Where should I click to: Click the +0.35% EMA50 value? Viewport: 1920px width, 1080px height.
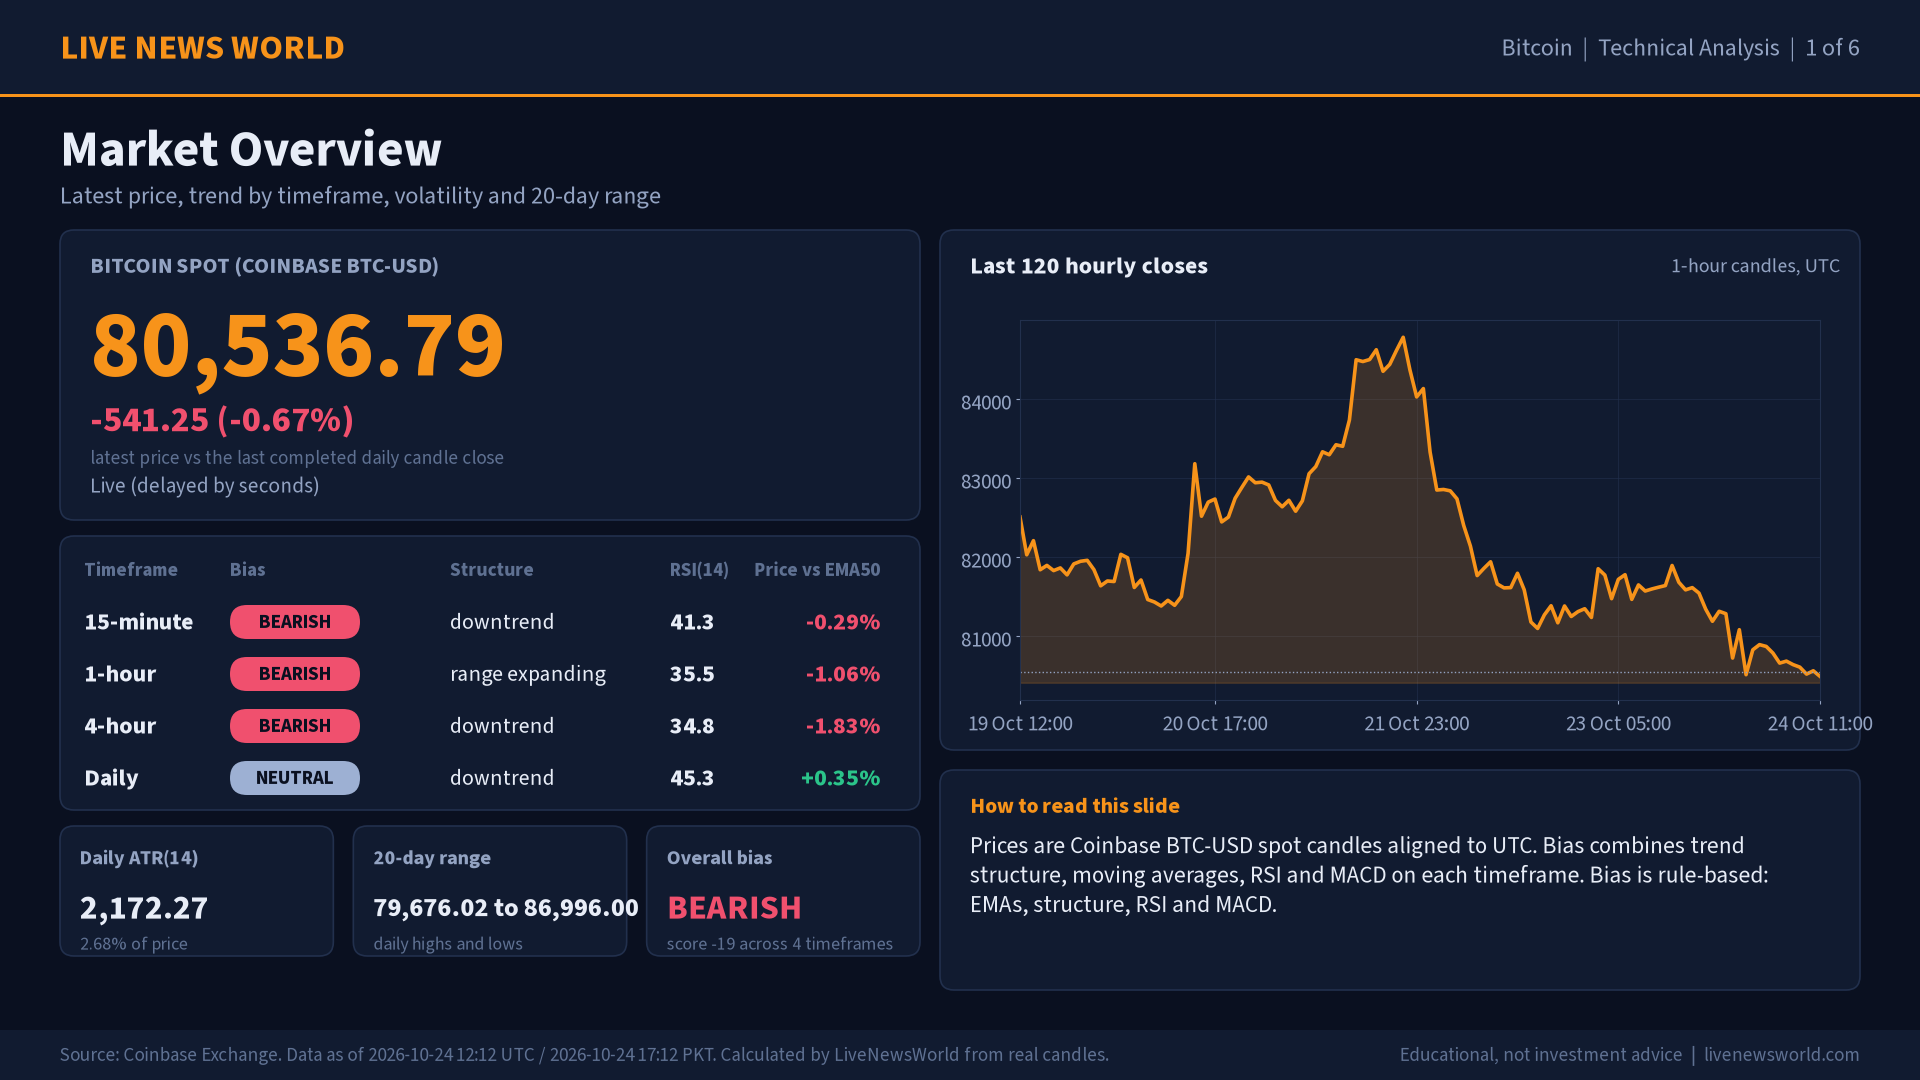pyautogui.click(x=841, y=778)
